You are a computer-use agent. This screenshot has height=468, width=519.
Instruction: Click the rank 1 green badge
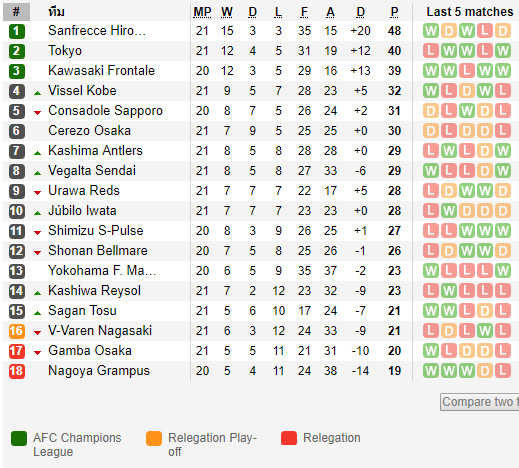(16, 31)
